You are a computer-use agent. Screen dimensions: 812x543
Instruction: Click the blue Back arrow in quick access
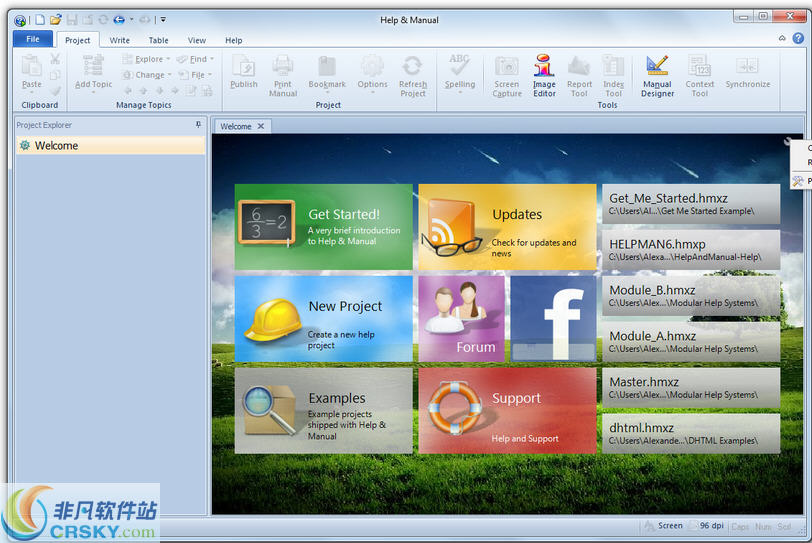click(119, 20)
